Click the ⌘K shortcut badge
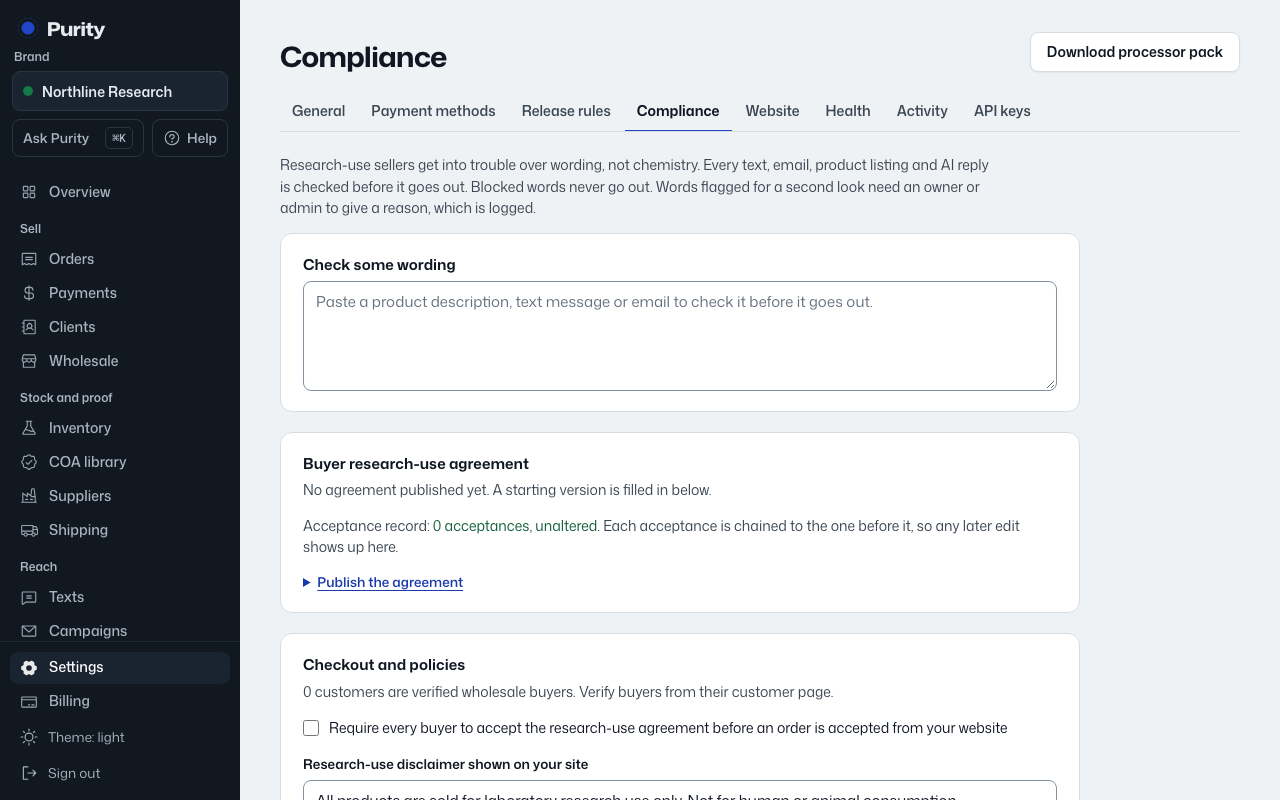The width and height of the screenshot is (1280, 800). click(x=119, y=138)
